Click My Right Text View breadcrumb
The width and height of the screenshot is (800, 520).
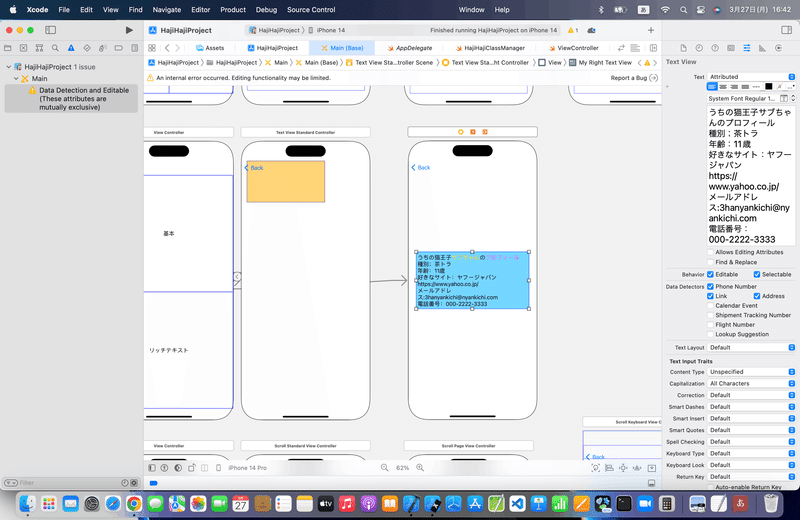click(x=601, y=63)
